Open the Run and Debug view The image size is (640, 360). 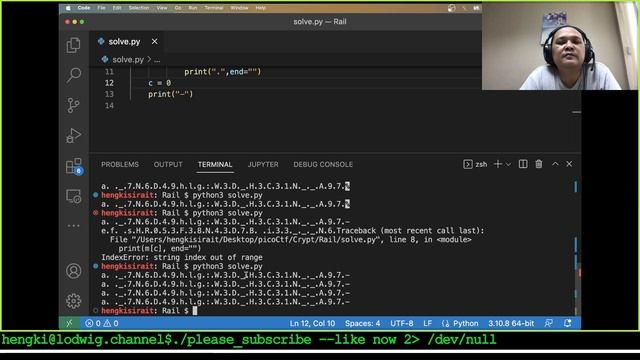pos(73,136)
